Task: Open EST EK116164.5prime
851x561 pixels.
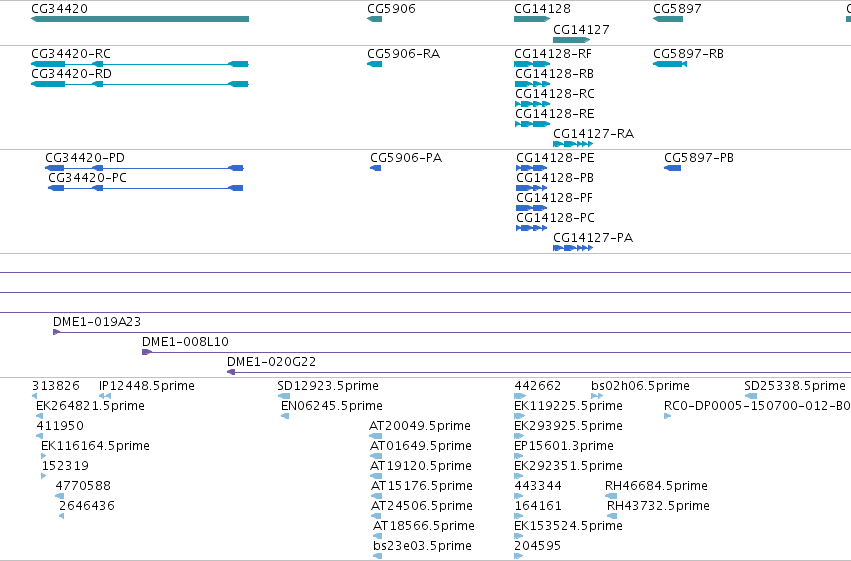Action: 44,456
